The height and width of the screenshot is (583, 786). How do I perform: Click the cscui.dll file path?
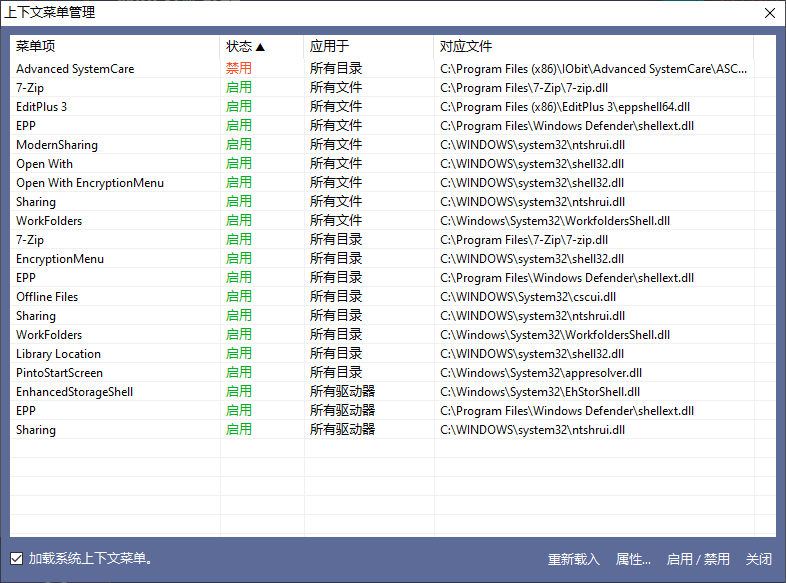(528, 297)
